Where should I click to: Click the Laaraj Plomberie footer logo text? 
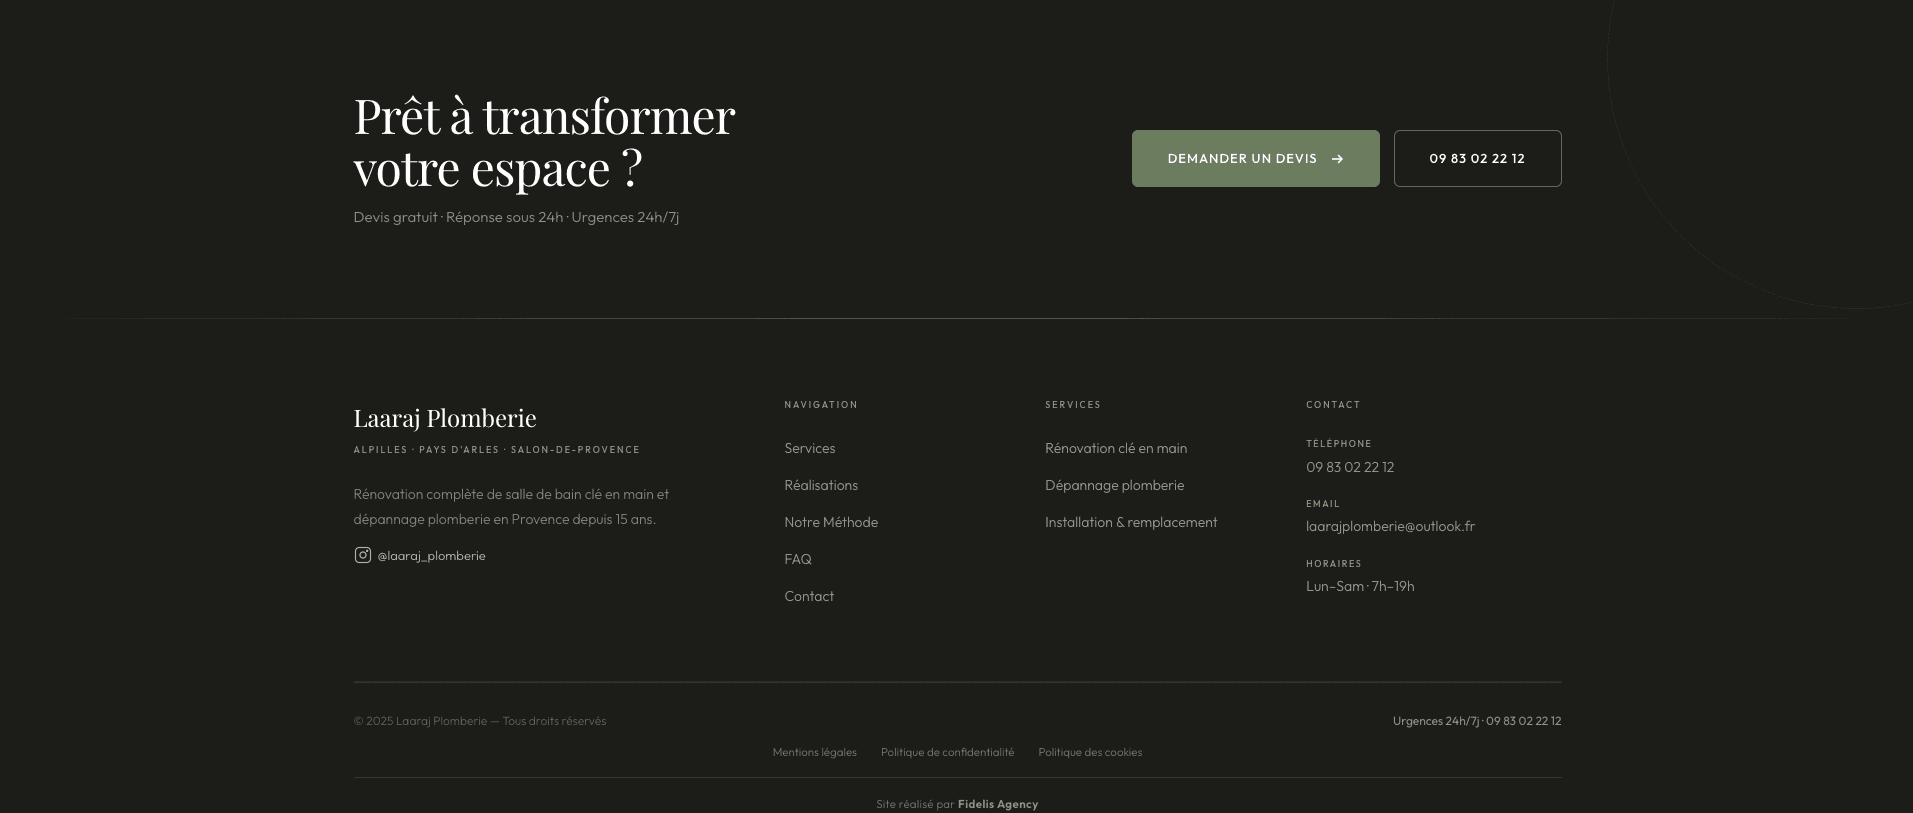click(445, 418)
